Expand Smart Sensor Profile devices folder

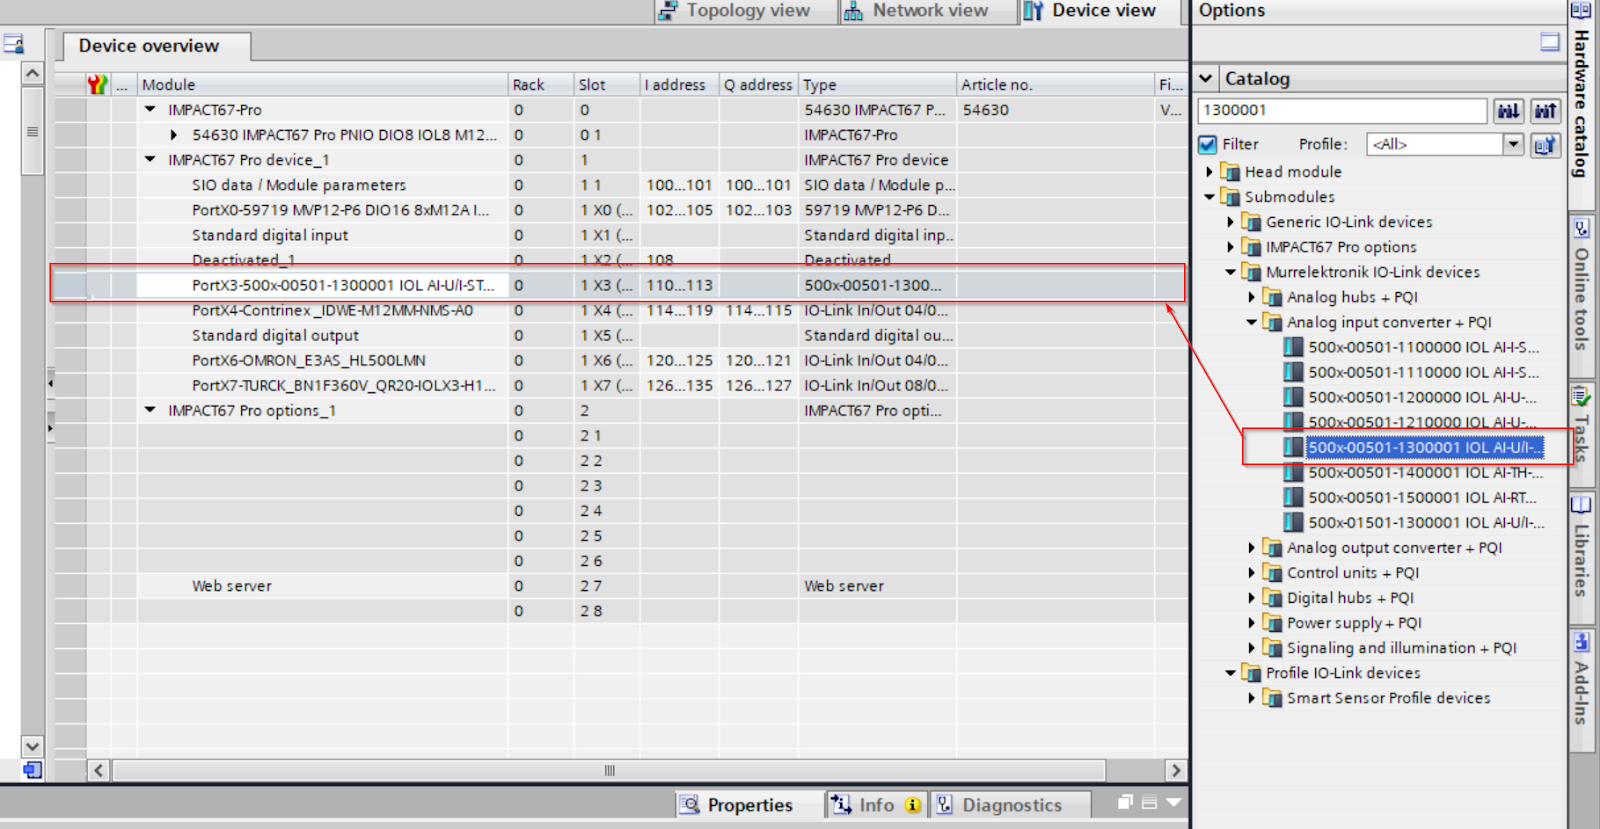[x=1252, y=698]
